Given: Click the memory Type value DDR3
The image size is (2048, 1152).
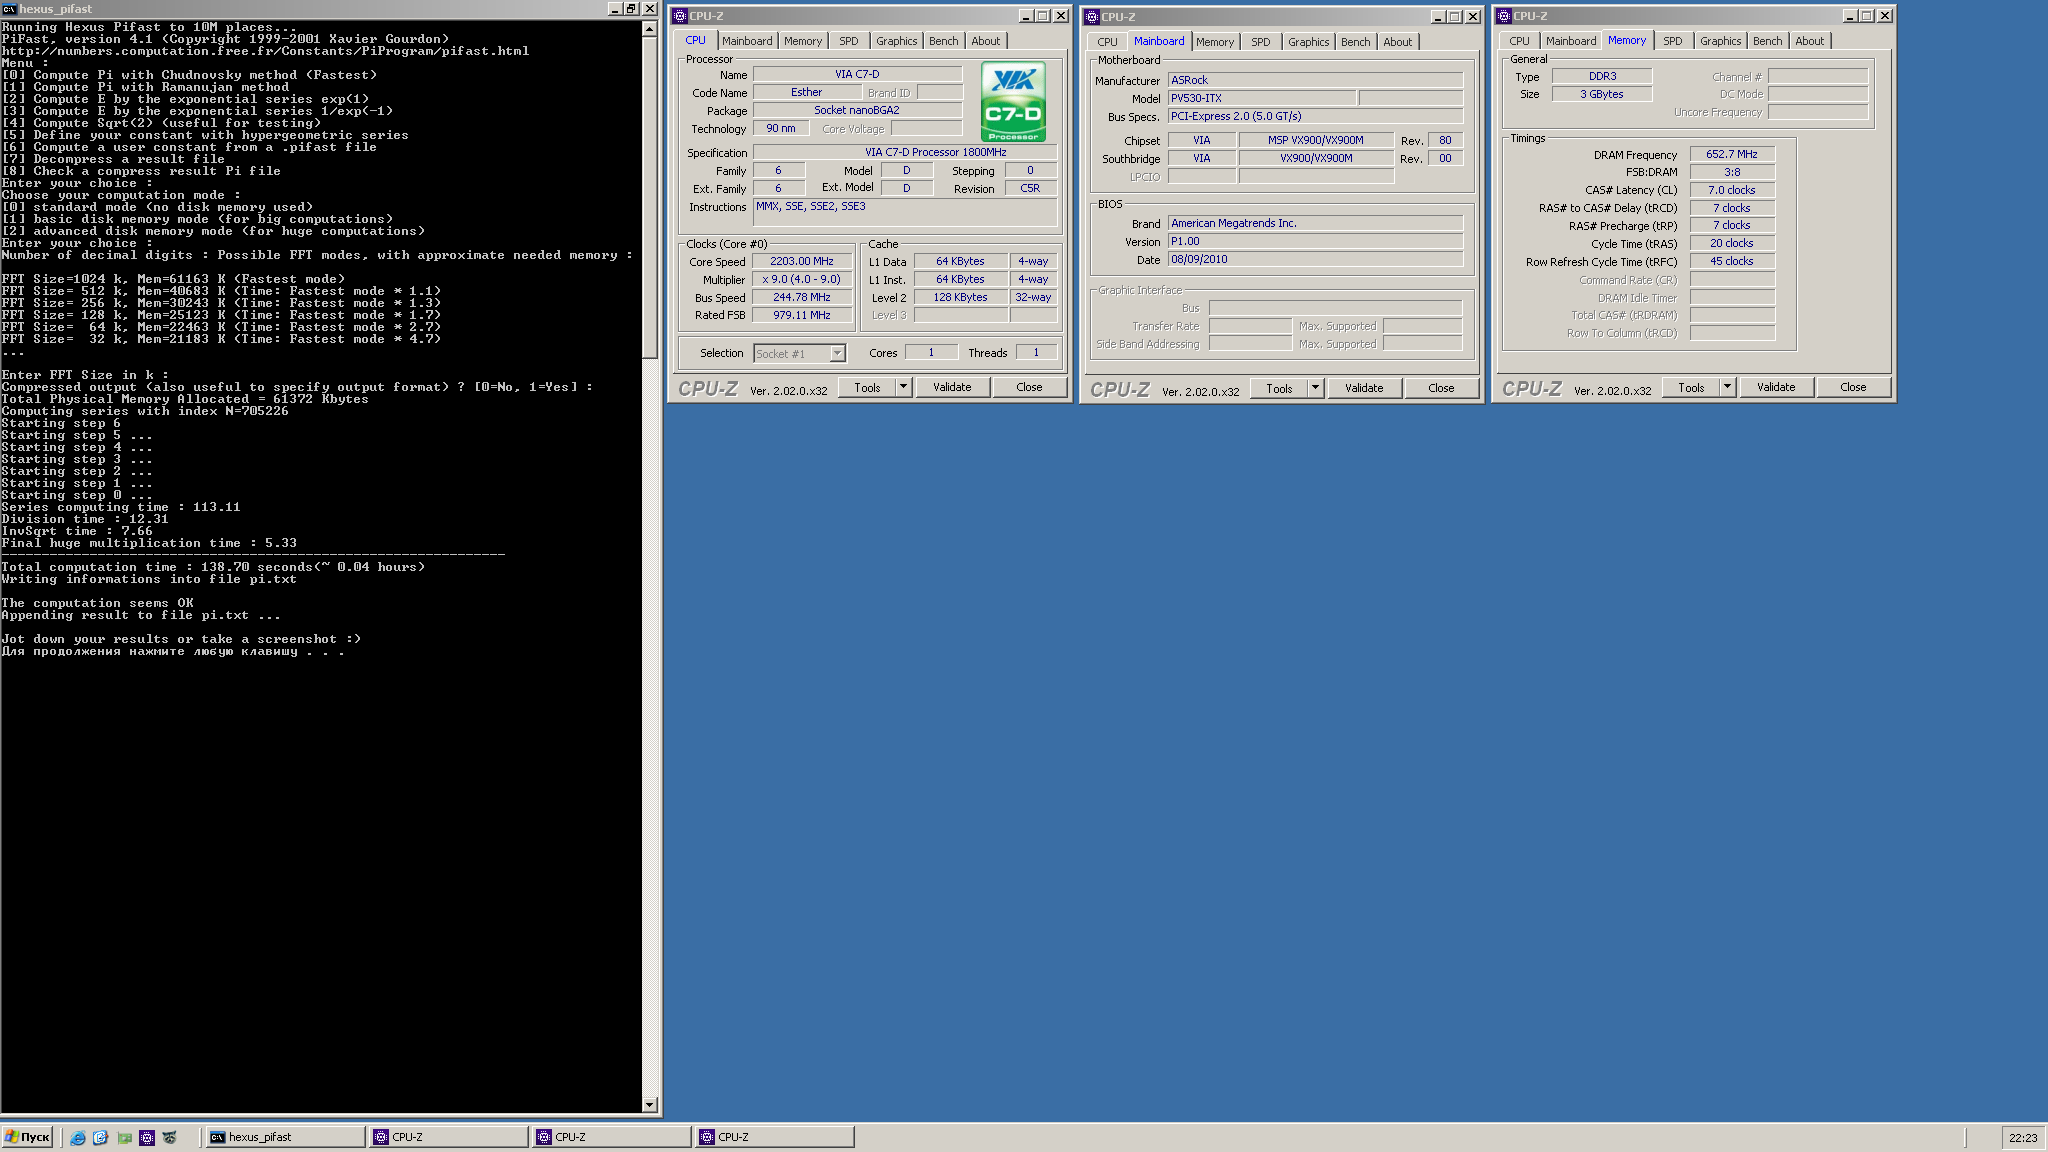Looking at the screenshot, I should (1602, 76).
